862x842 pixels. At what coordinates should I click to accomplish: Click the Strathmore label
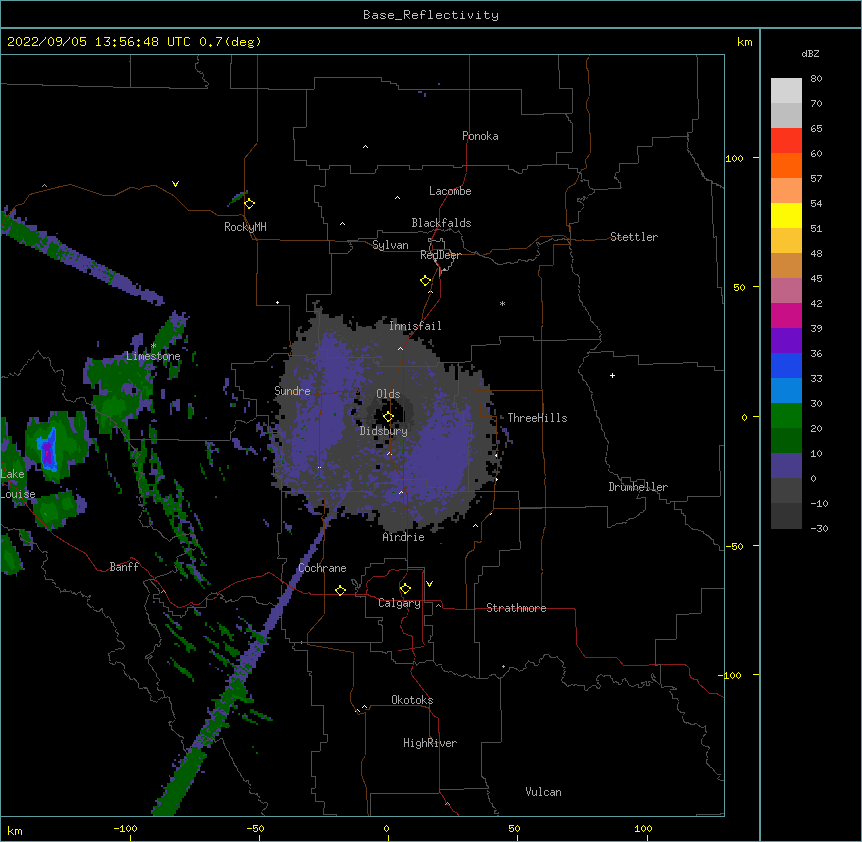click(516, 608)
